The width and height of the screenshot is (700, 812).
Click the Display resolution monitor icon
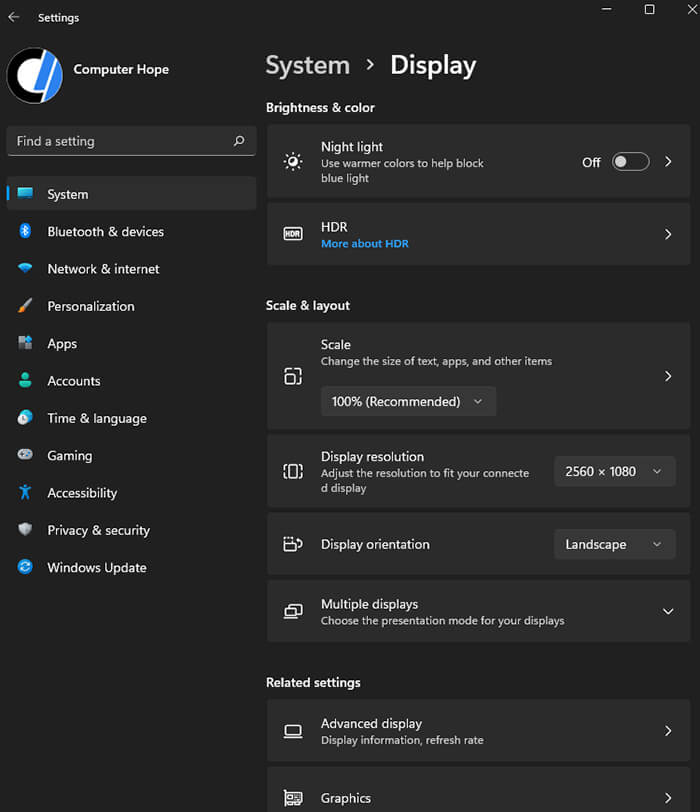[x=293, y=471]
